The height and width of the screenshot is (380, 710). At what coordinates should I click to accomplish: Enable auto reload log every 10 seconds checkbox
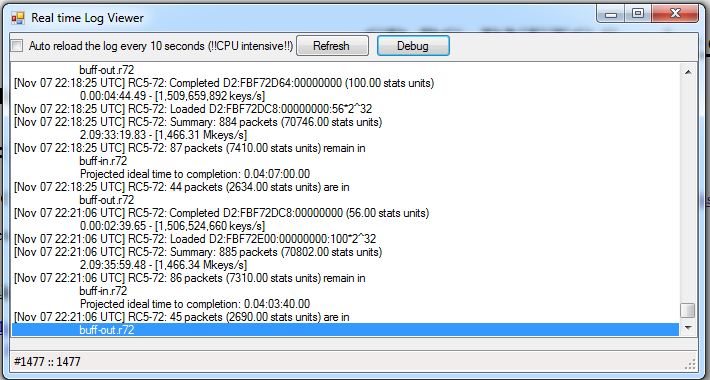17,46
